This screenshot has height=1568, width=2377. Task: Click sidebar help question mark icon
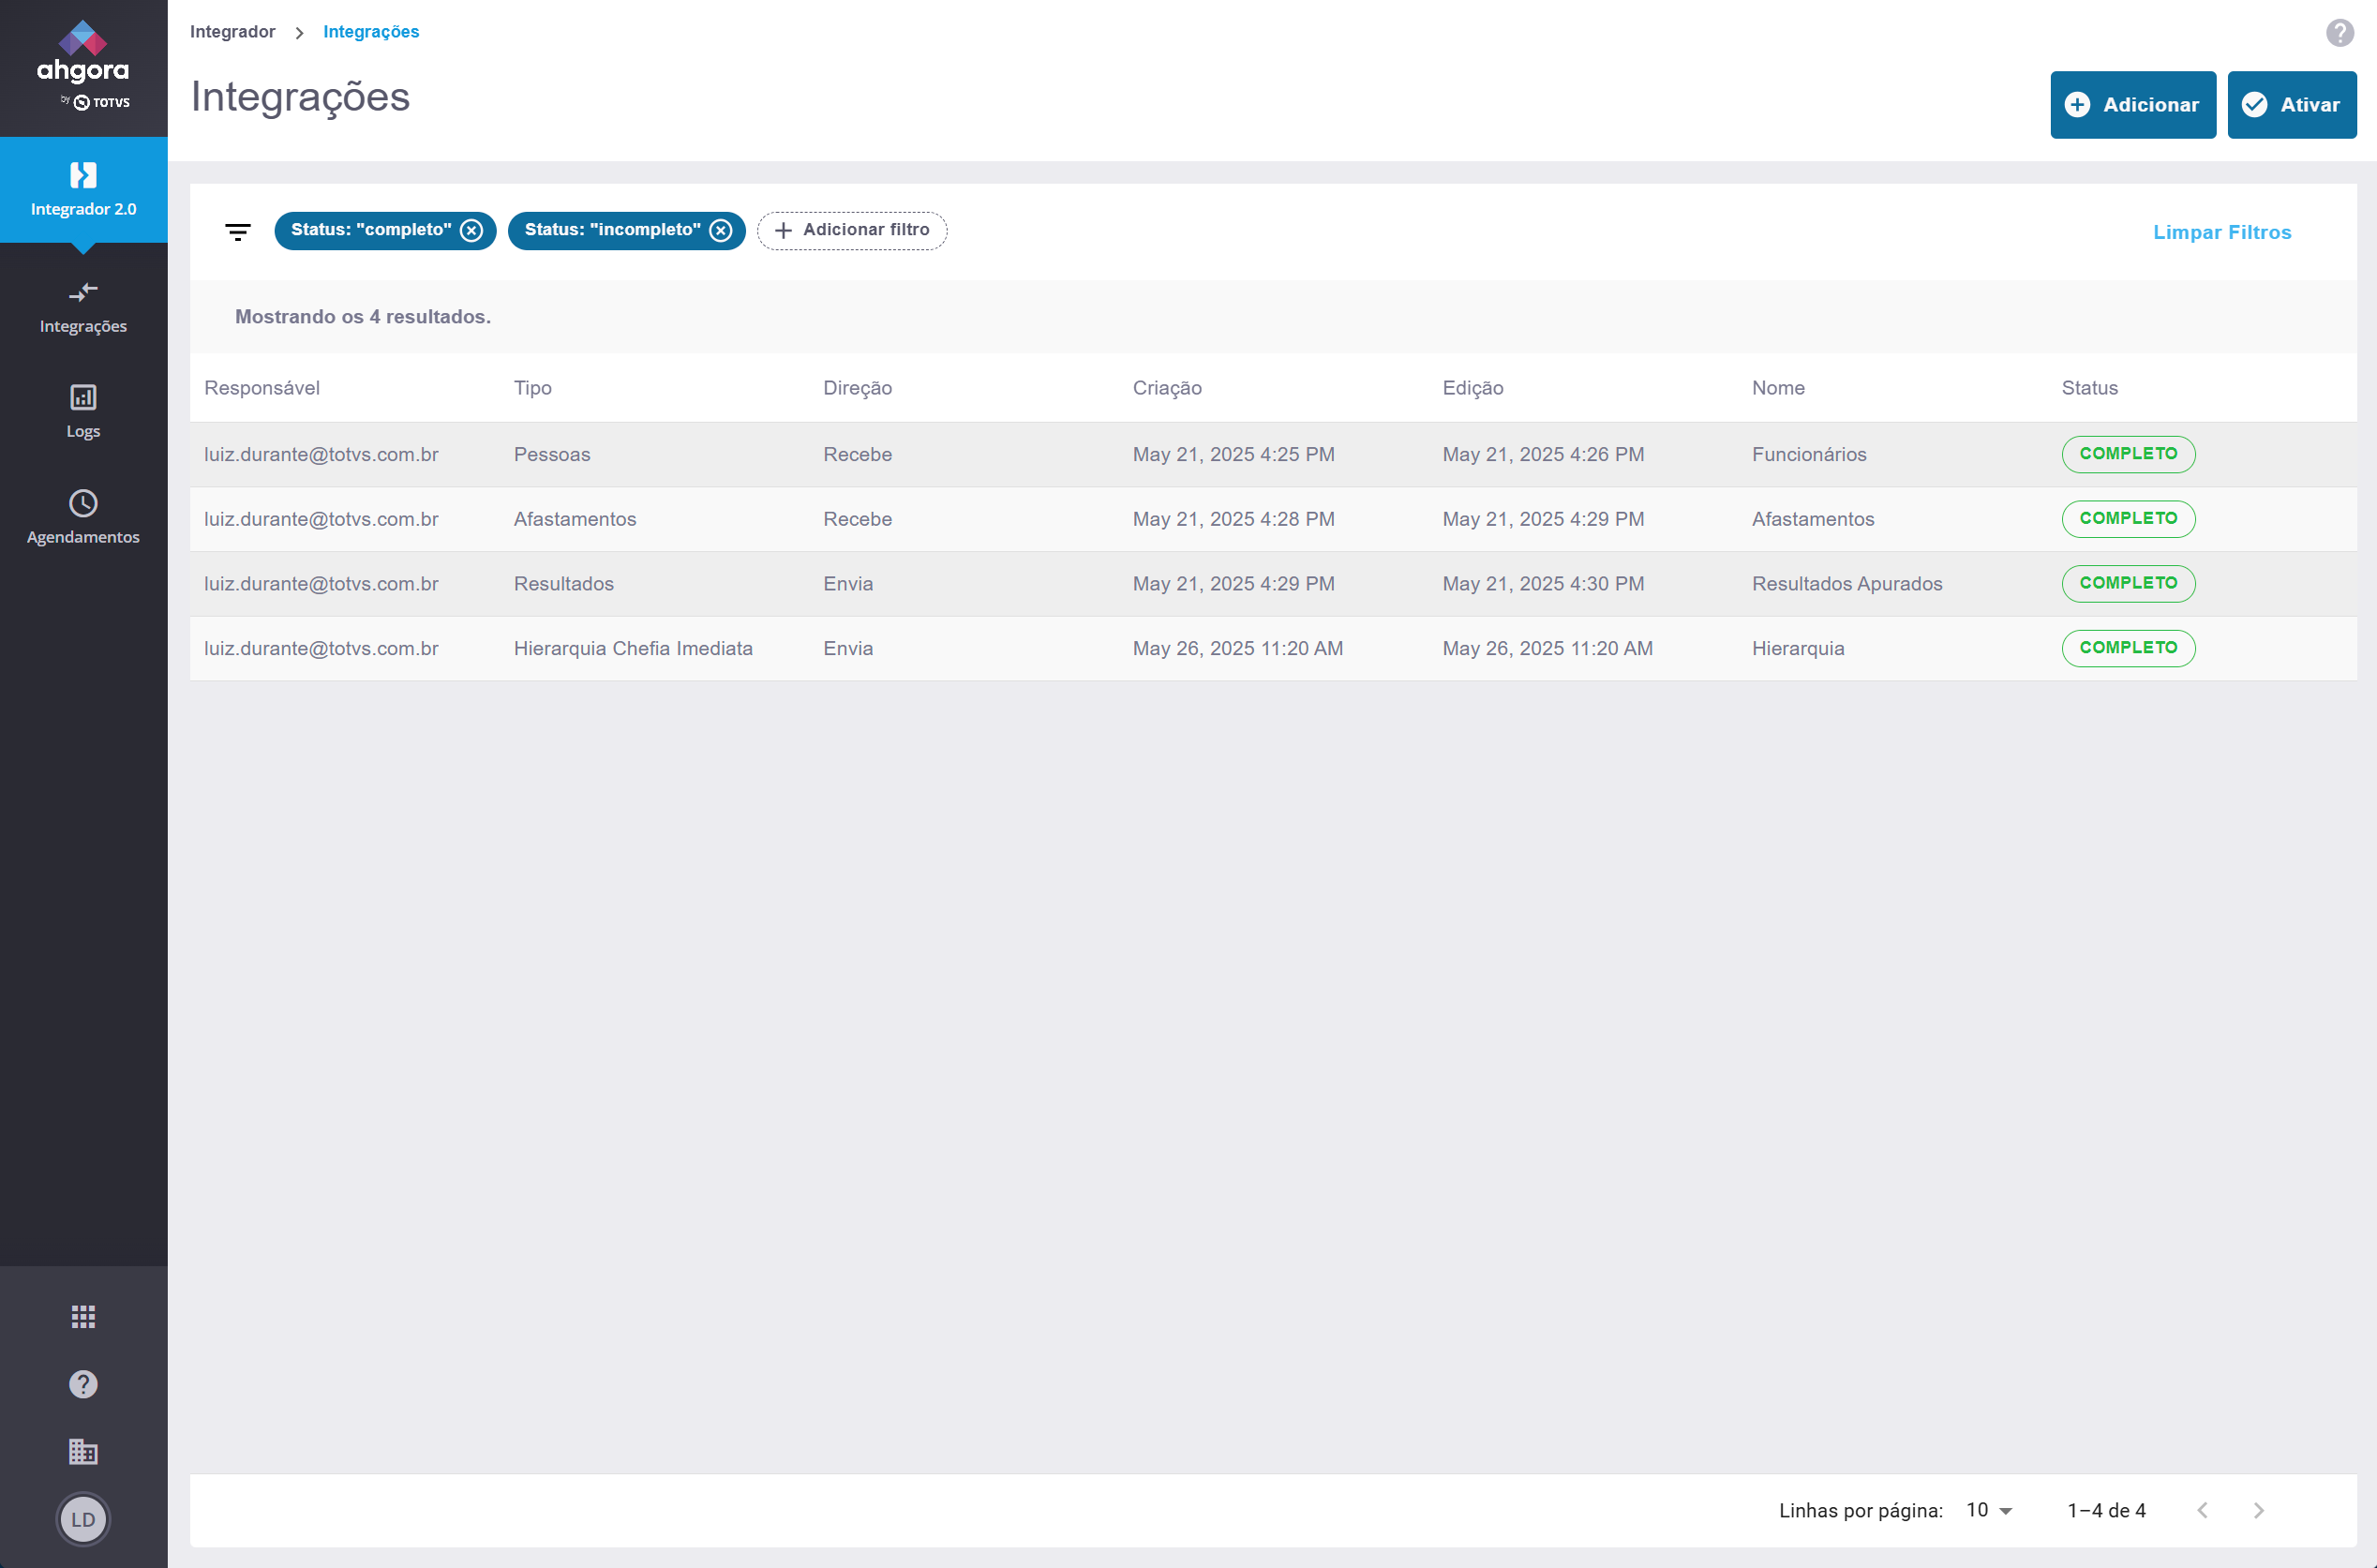pos(83,1384)
